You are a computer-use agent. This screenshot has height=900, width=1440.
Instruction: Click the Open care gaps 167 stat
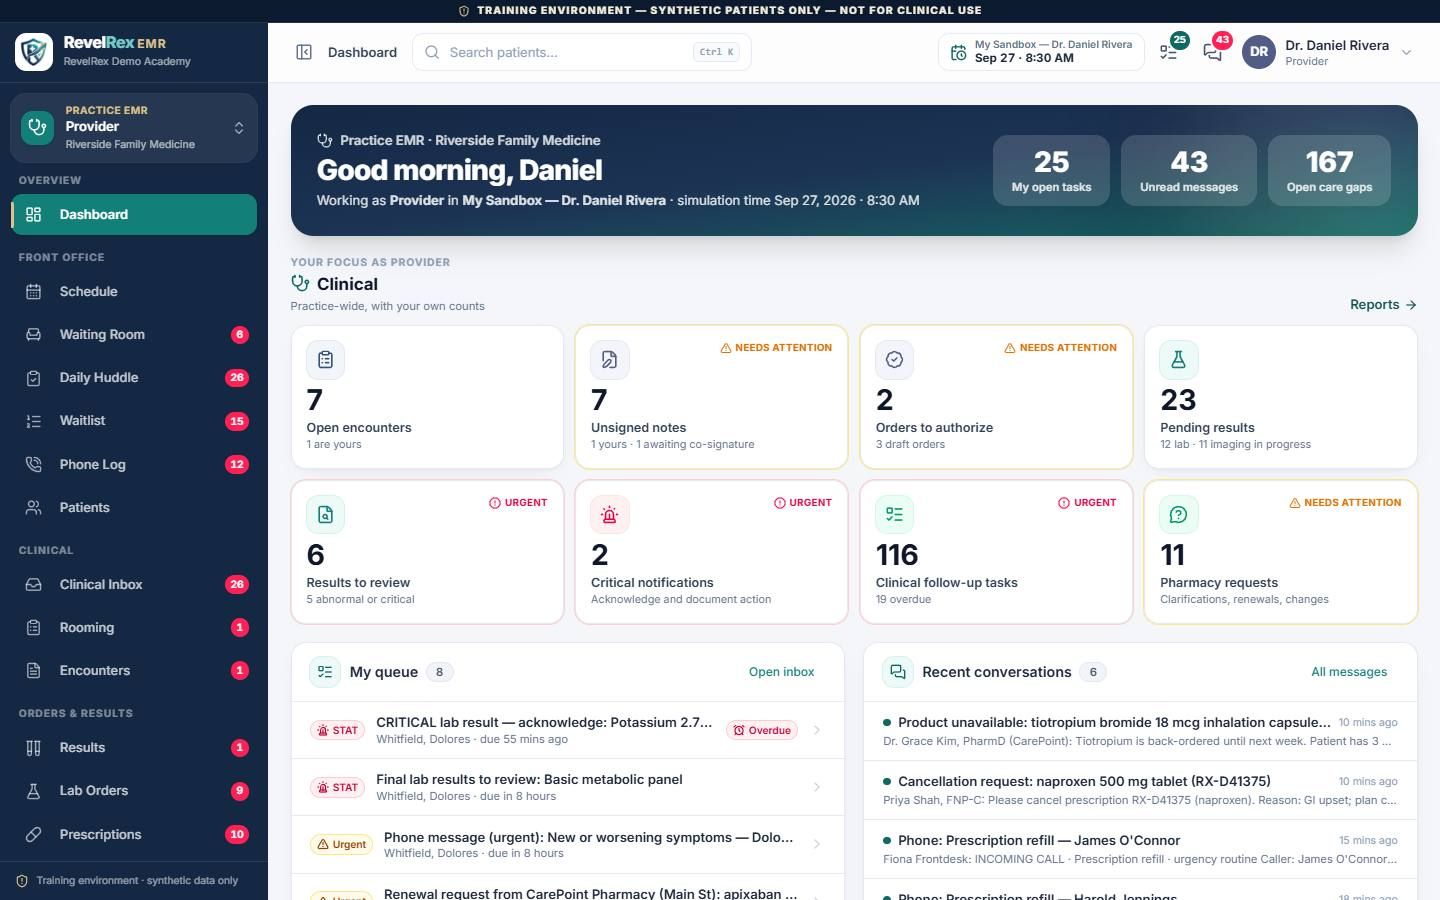tap(1329, 171)
